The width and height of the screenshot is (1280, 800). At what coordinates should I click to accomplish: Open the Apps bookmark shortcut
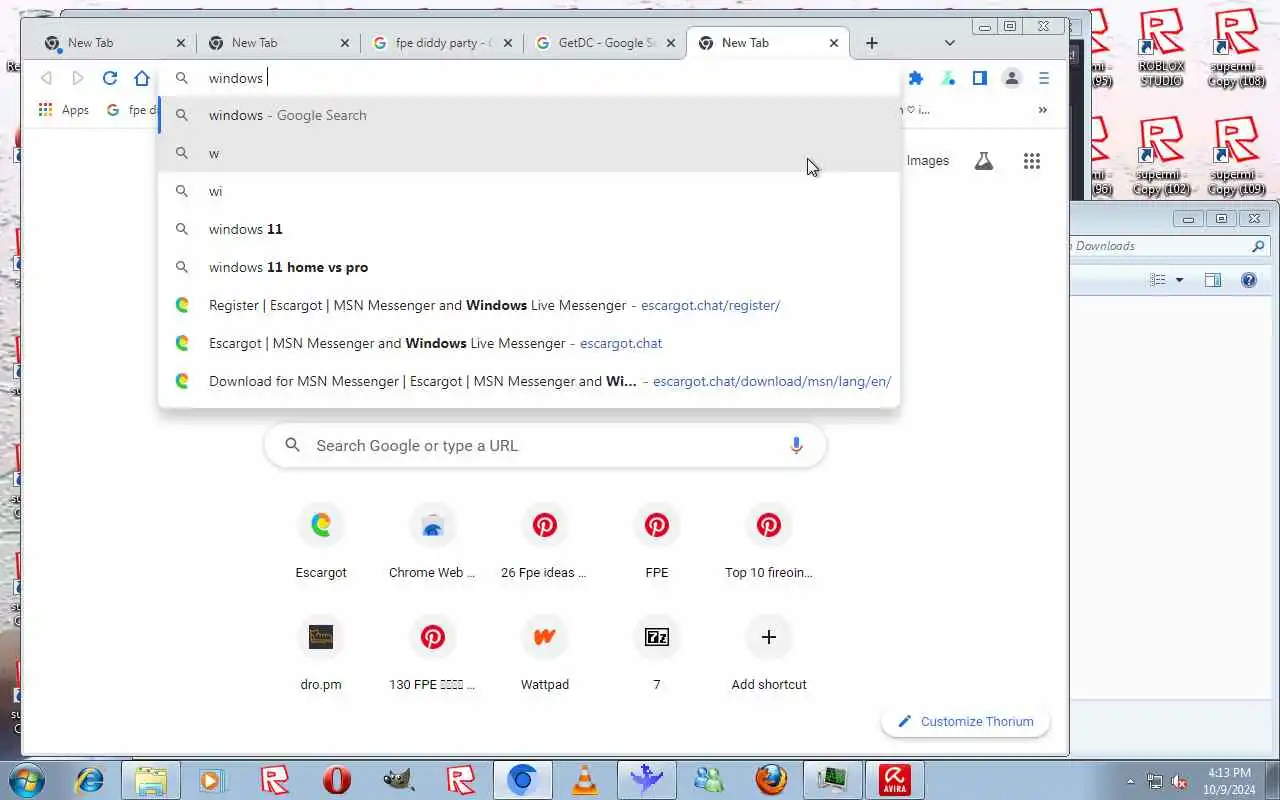coord(64,110)
